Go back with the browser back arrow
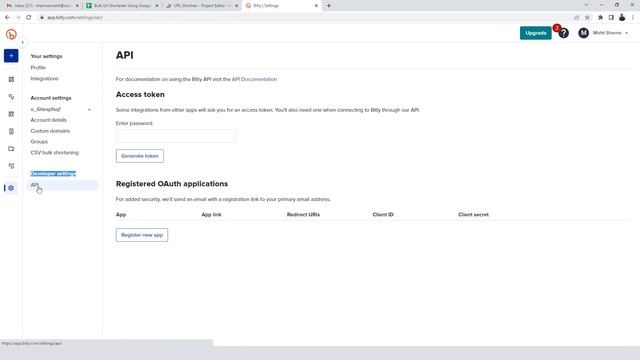The height and width of the screenshot is (360, 640). pyautogui.click(x=7, y=18)
